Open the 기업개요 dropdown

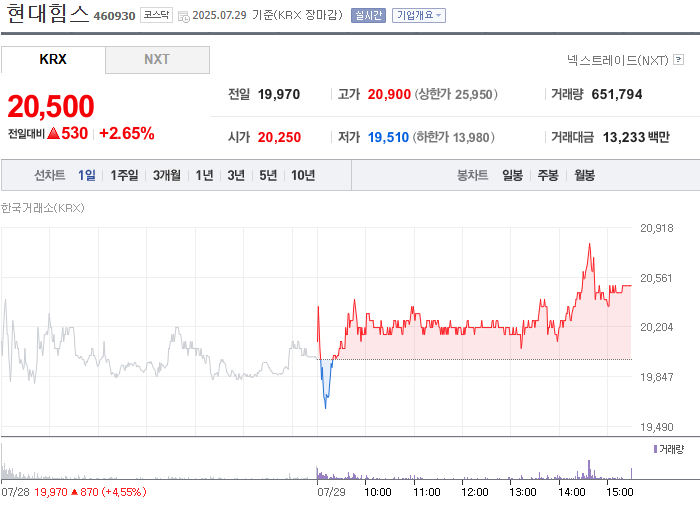419,15
